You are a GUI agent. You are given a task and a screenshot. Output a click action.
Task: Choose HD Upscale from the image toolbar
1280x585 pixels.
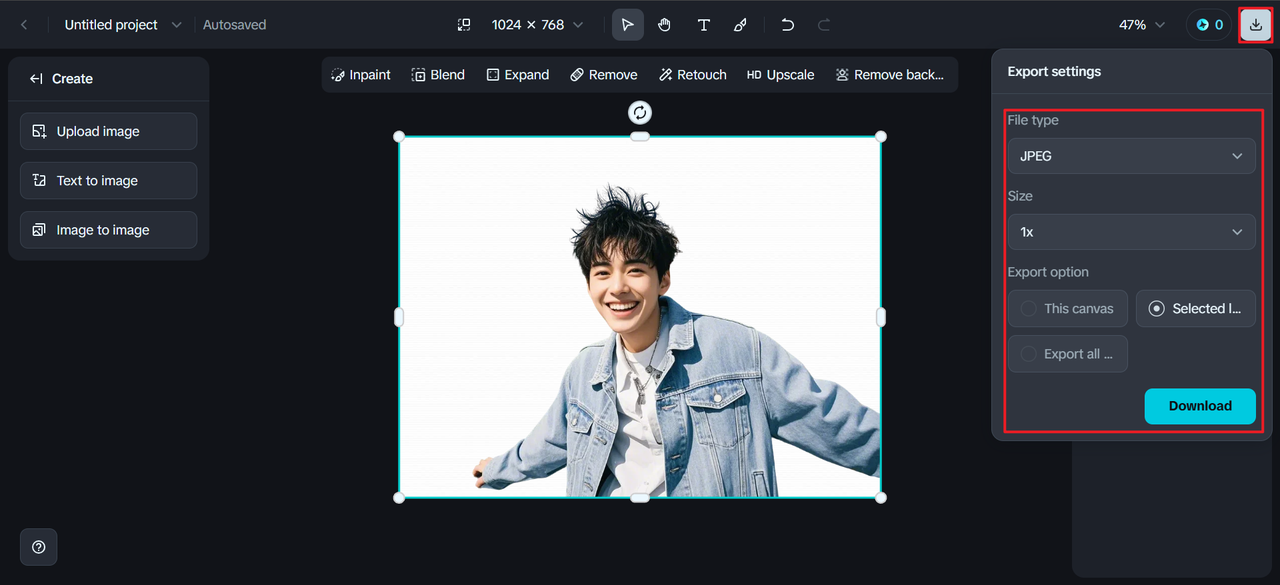pyautogui.click(x=780, y=75)
